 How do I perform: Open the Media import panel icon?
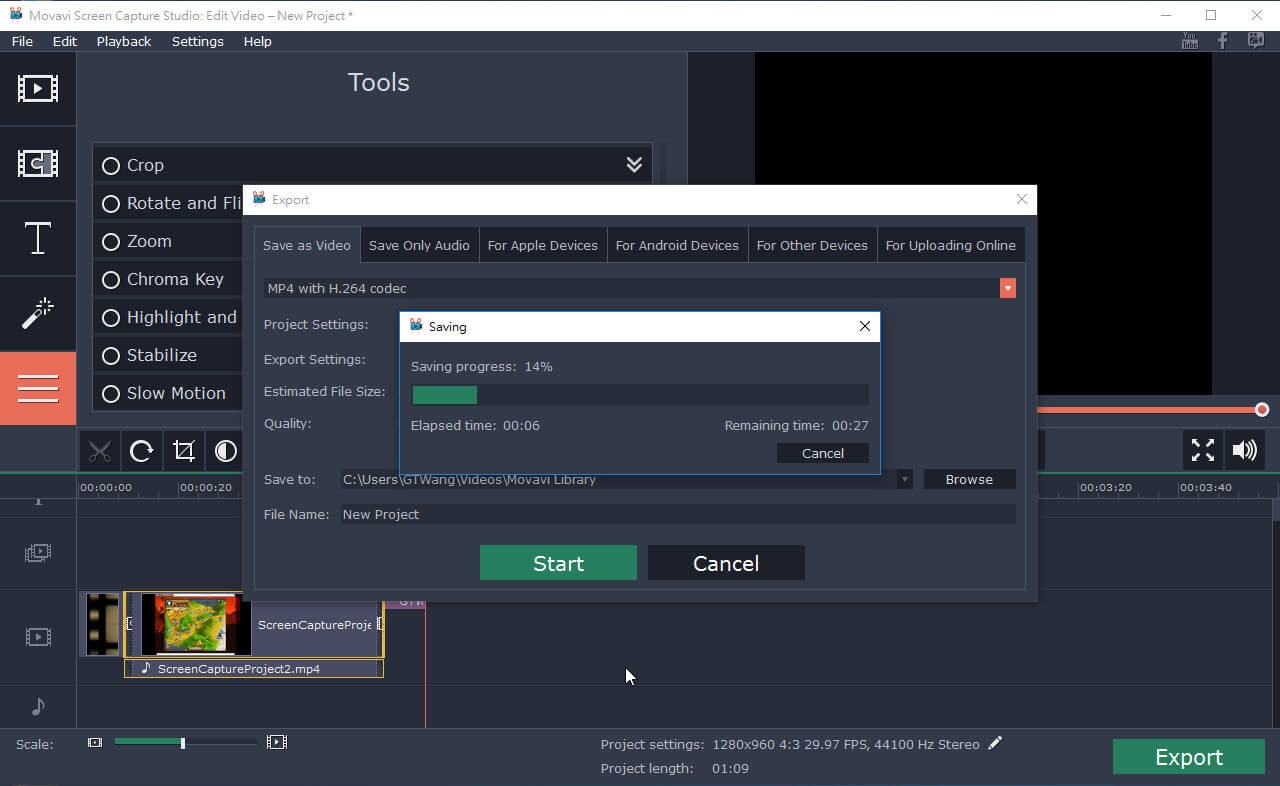point(38,88)
